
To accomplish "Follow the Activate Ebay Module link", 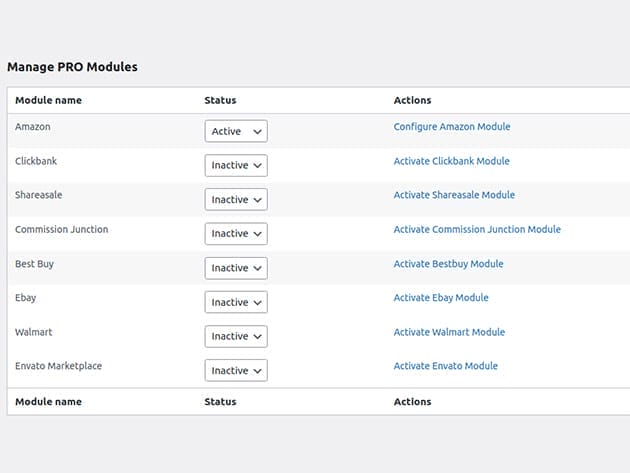I will pos(441,298).
